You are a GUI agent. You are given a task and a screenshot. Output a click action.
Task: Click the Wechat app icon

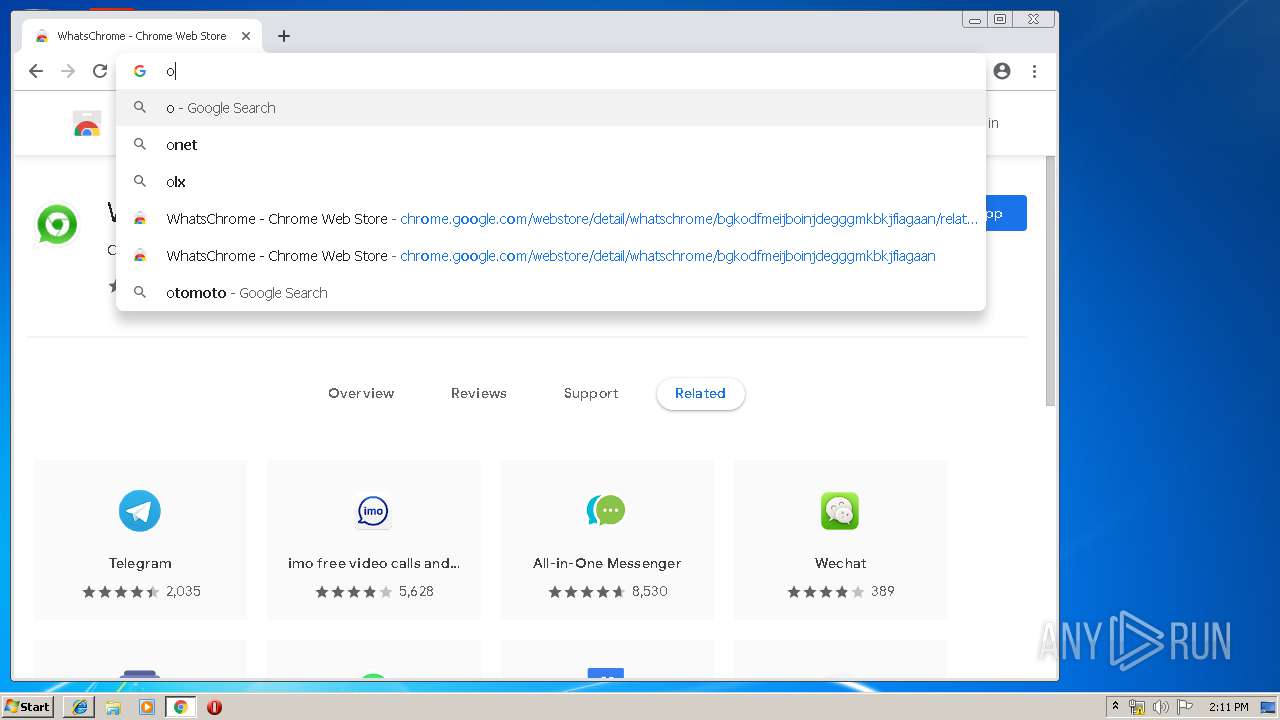[x=840, y=511]
